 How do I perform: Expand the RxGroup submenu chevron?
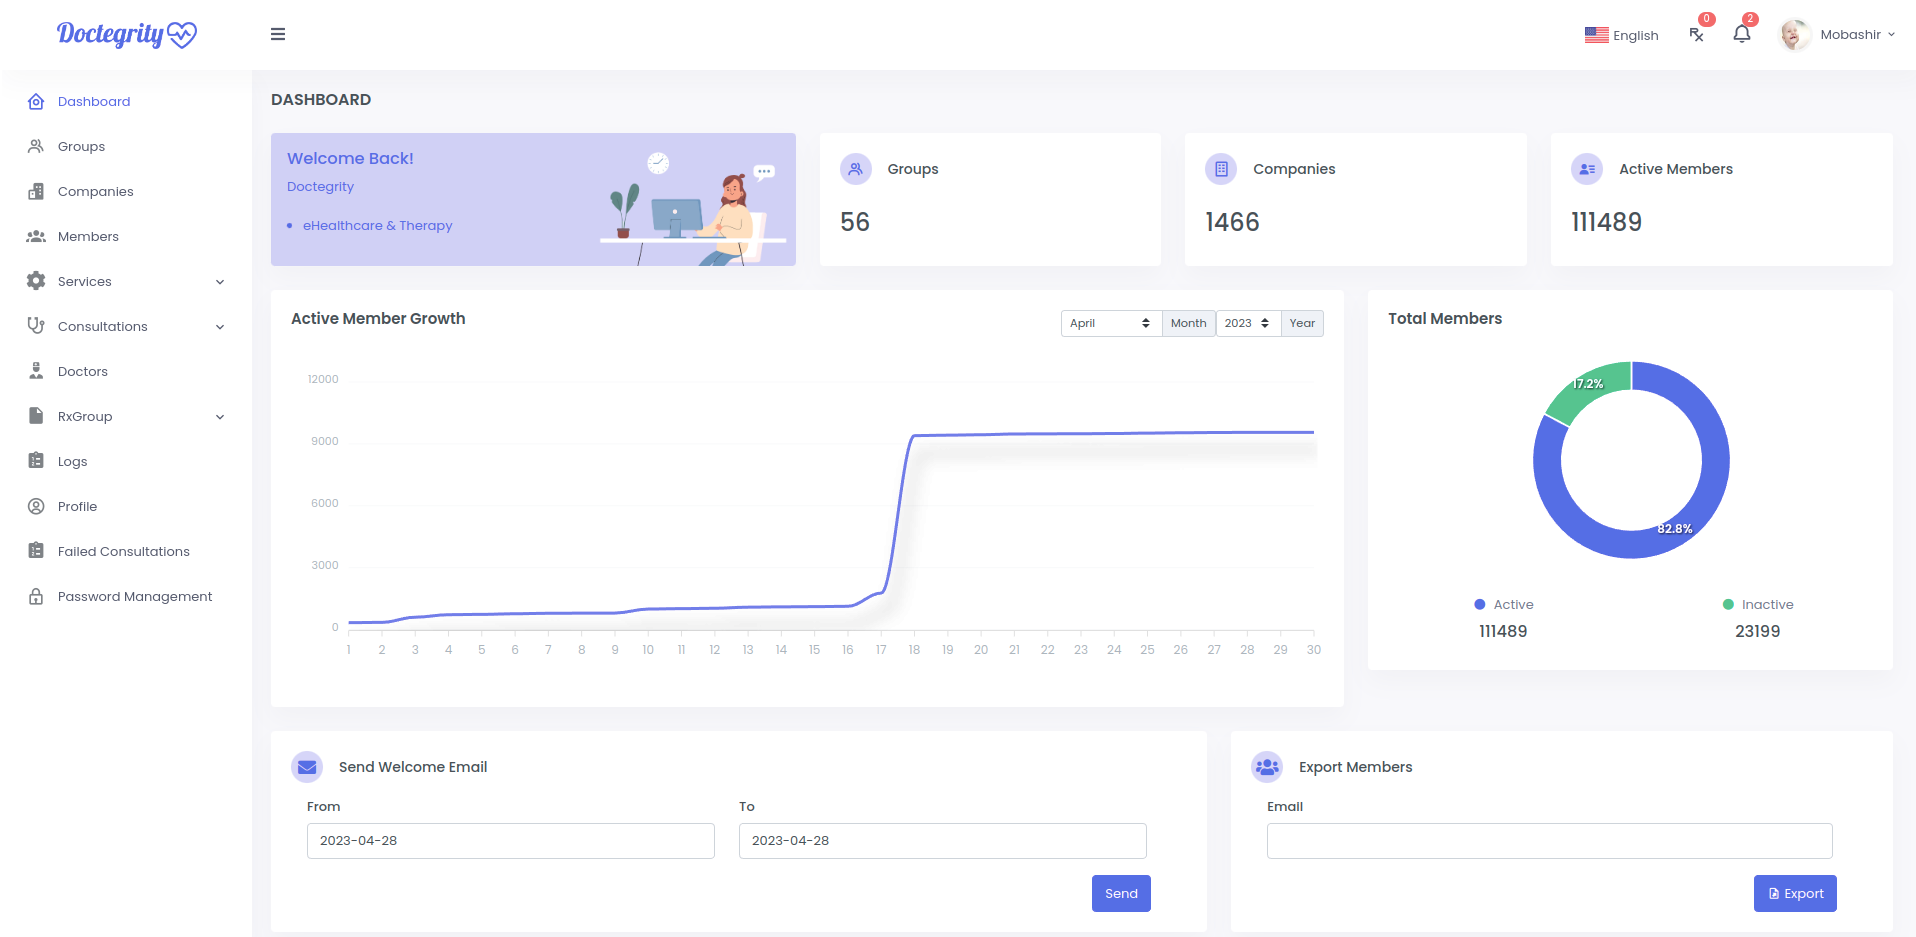point(220,417)
